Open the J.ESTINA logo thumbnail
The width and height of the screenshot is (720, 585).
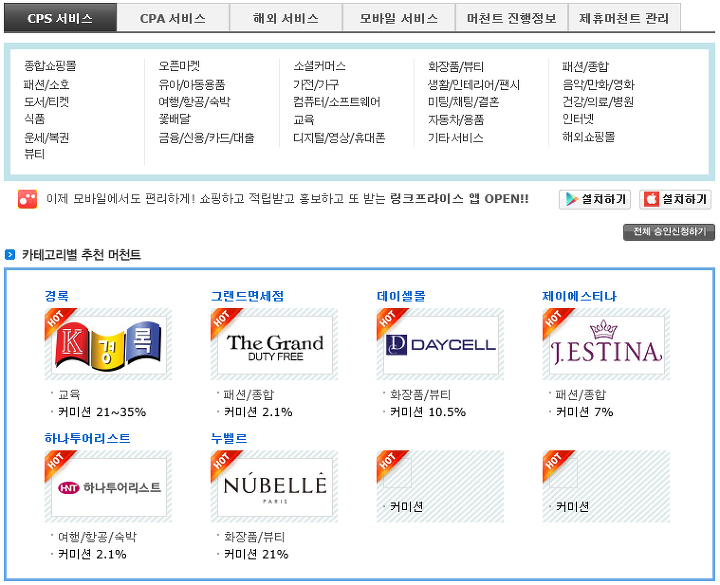tap(606, 344)
